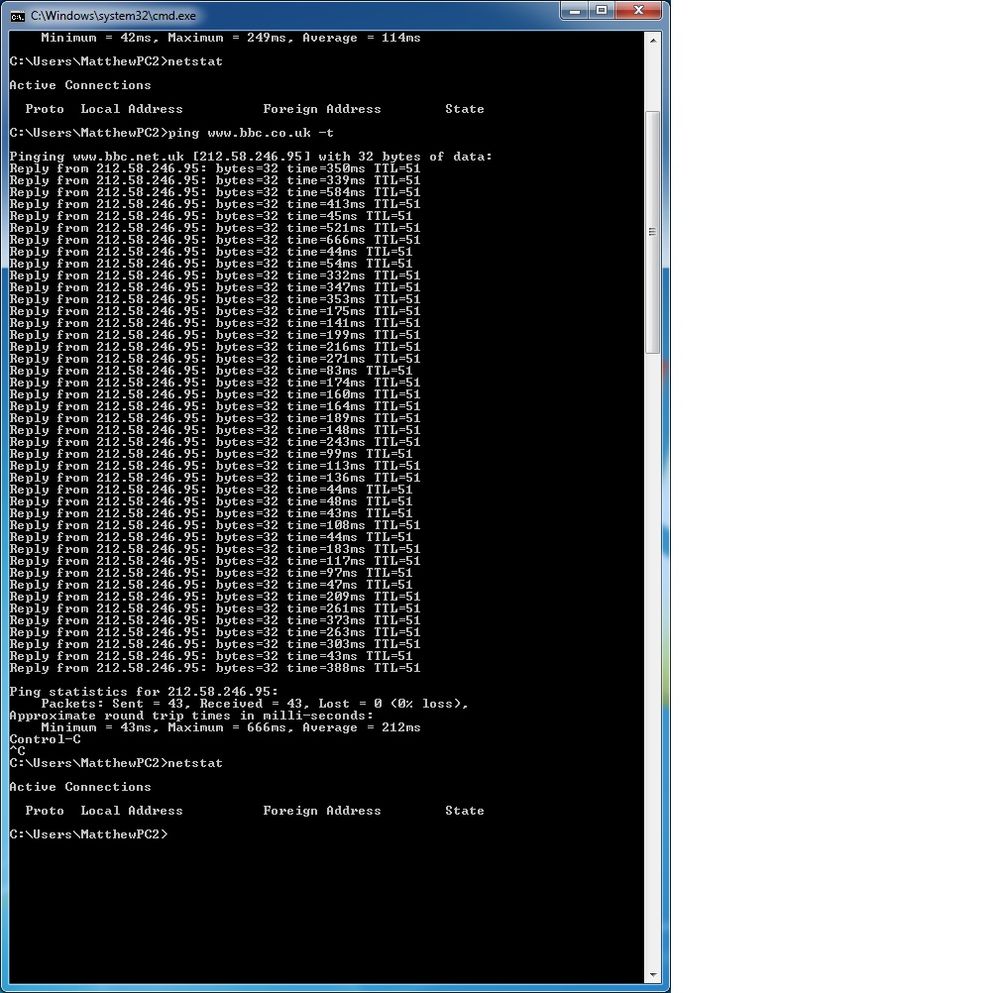The image size is (999, 993).
Task: Click the last empty C:\Users\MatthewPC2> prompt
Action: click(89, 834)
